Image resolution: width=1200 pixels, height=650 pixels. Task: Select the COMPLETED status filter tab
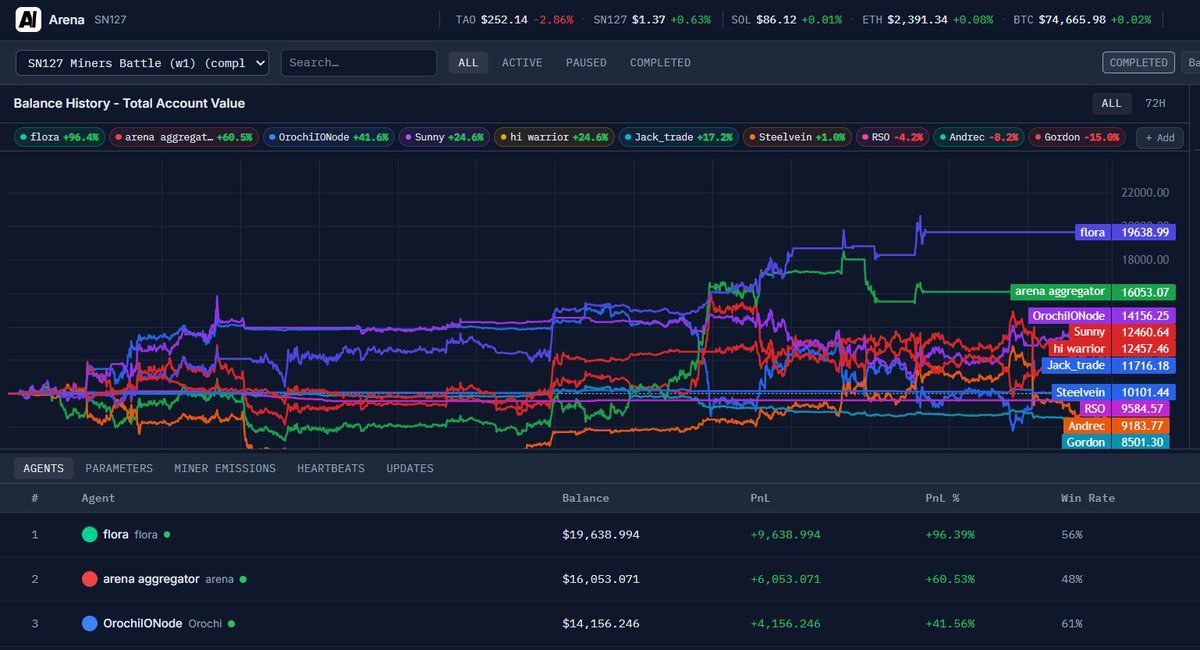pos(660,62)
